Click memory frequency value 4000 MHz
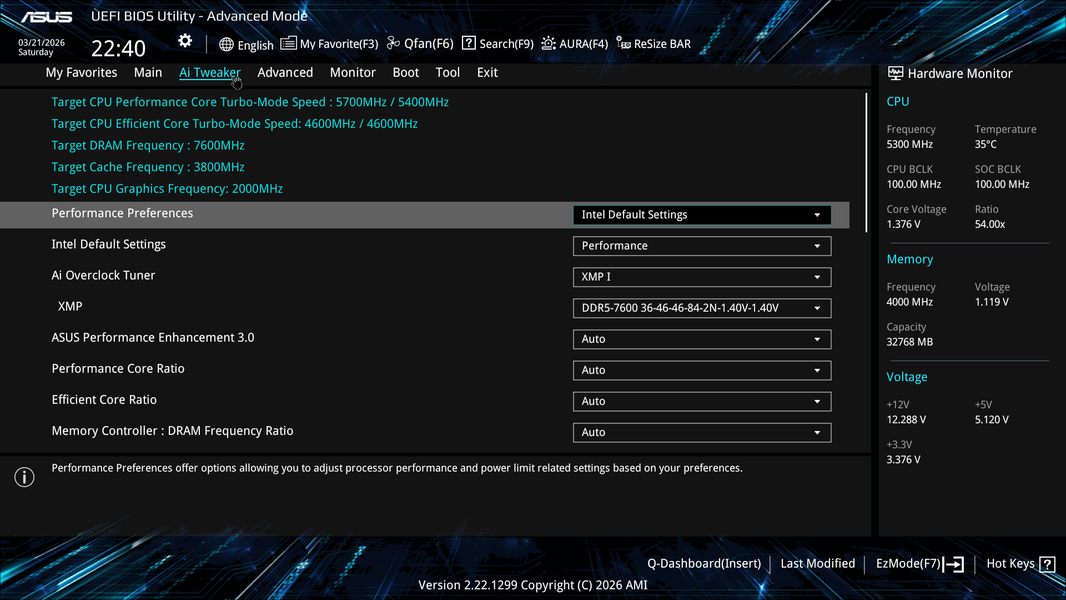 [x=910, y=302]
